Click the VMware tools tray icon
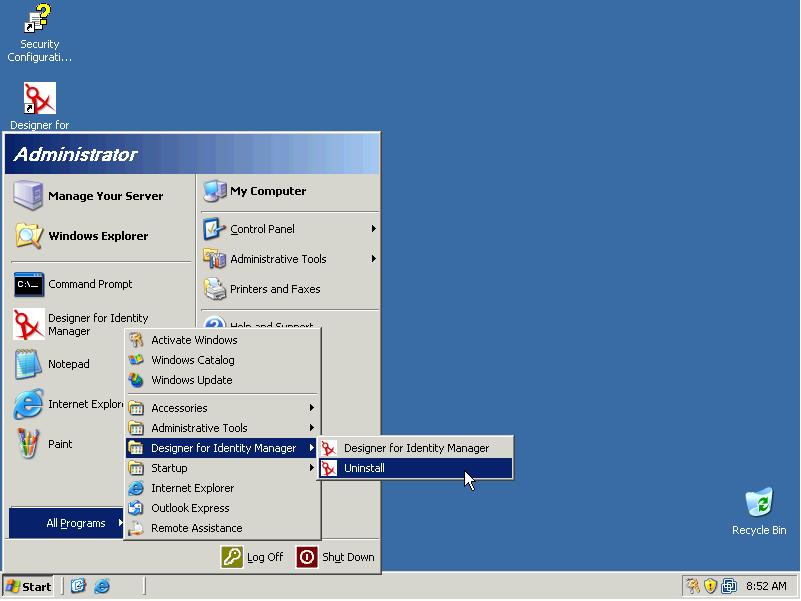 (728, 586)
